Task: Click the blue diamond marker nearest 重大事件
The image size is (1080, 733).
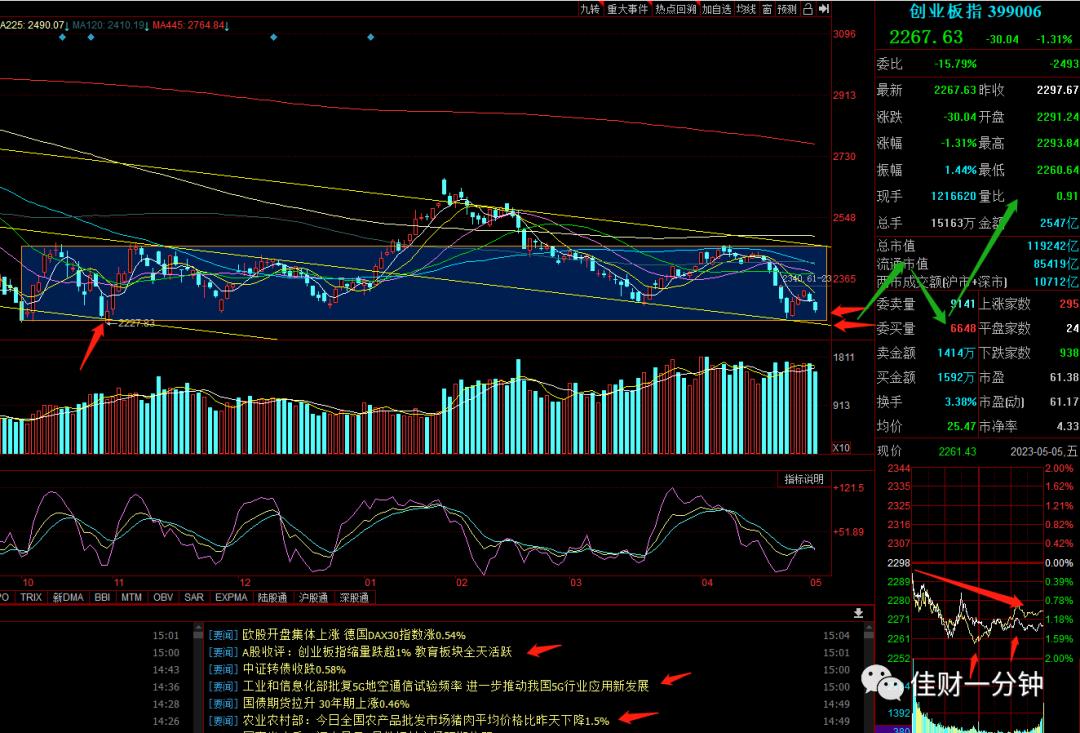Action: click(371, 37)
